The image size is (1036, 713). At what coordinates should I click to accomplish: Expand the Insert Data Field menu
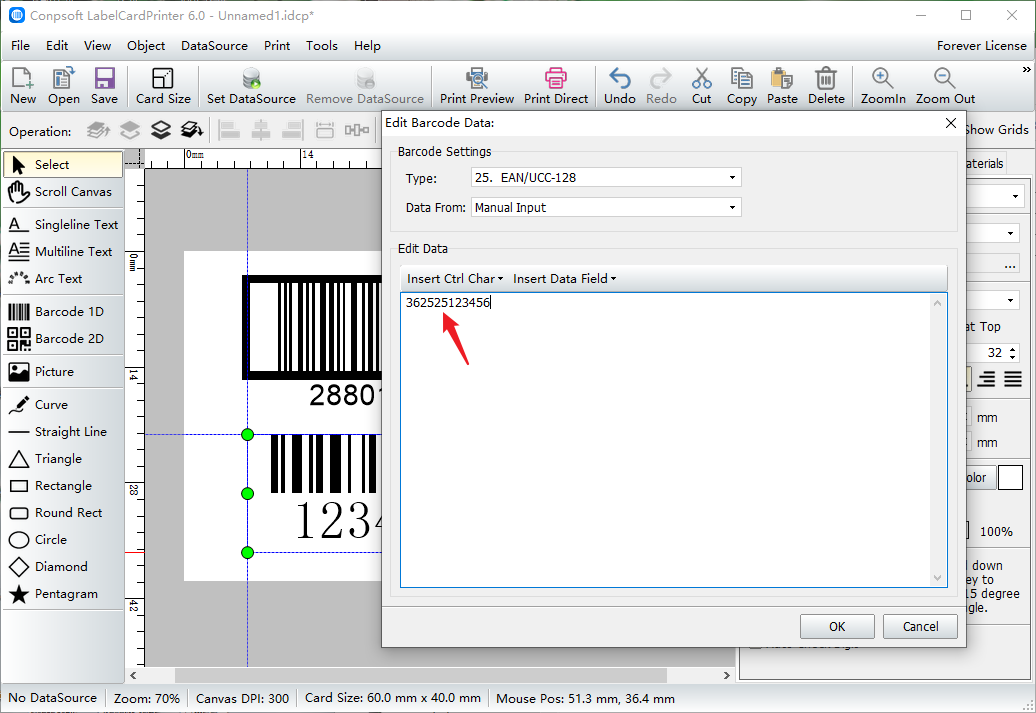click(564, 279)
